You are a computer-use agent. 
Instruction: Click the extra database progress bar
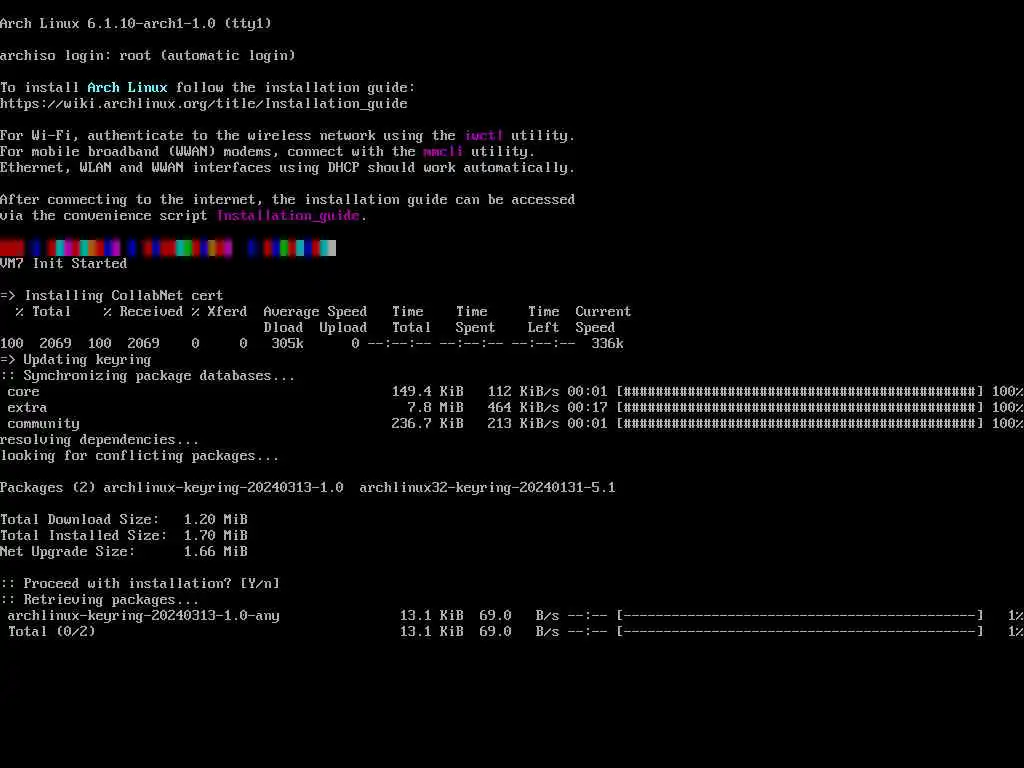pos(800,408)
